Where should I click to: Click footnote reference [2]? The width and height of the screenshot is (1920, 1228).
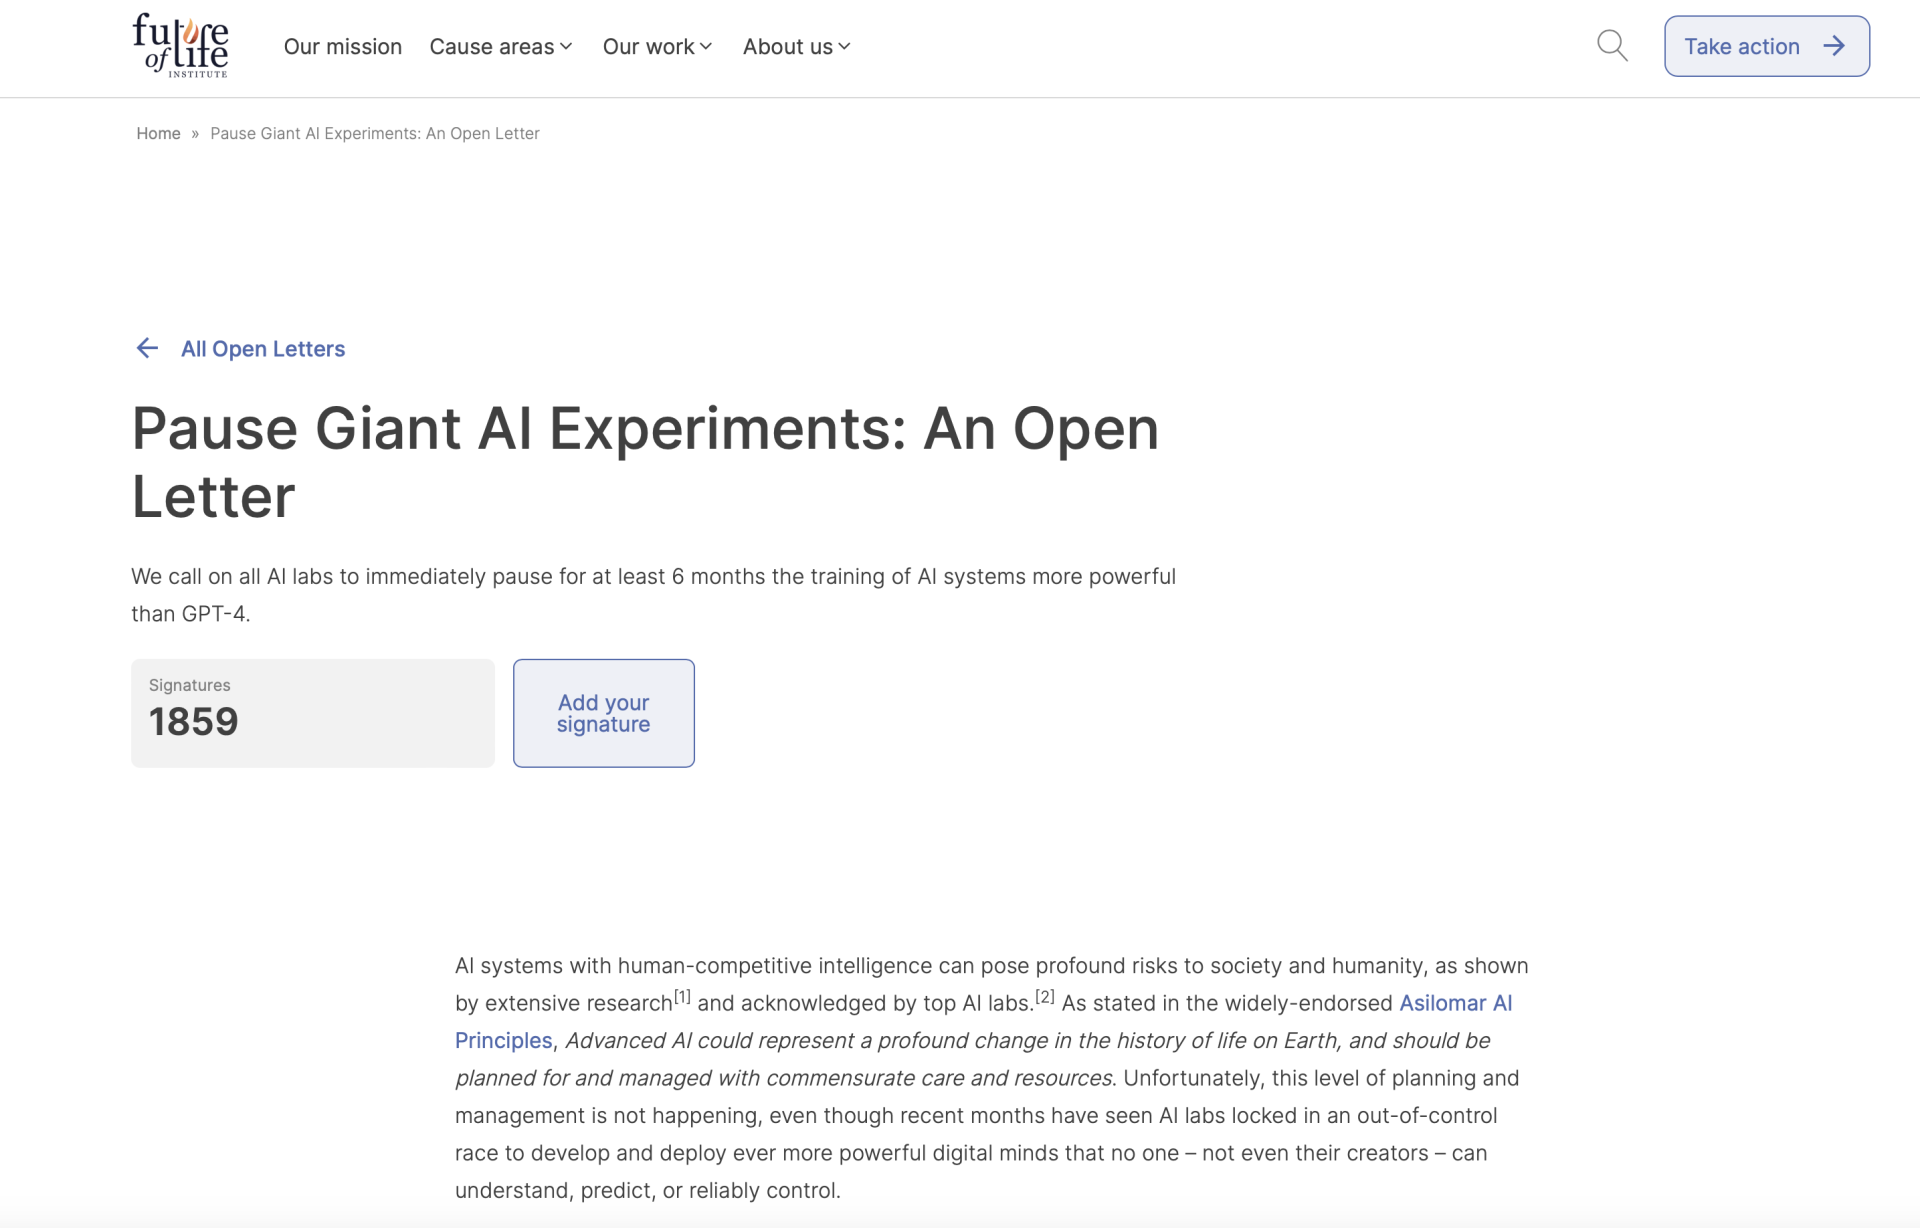(x=1044, y=997)
